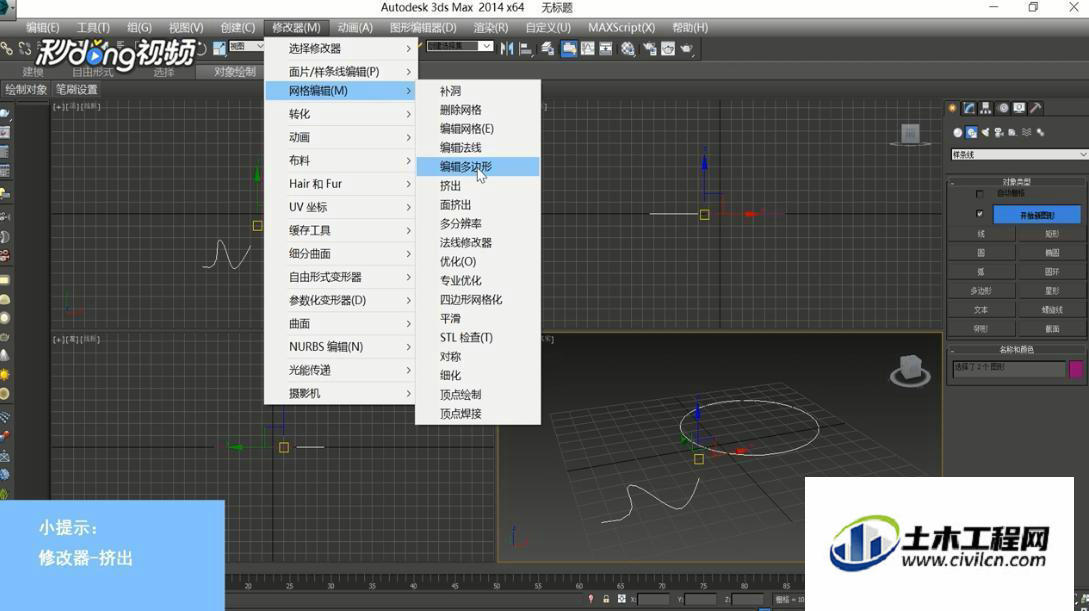Open the Rendered Frame Window icon
The height and width of the screenshot is (611, 1089).
tap(668, 49)
